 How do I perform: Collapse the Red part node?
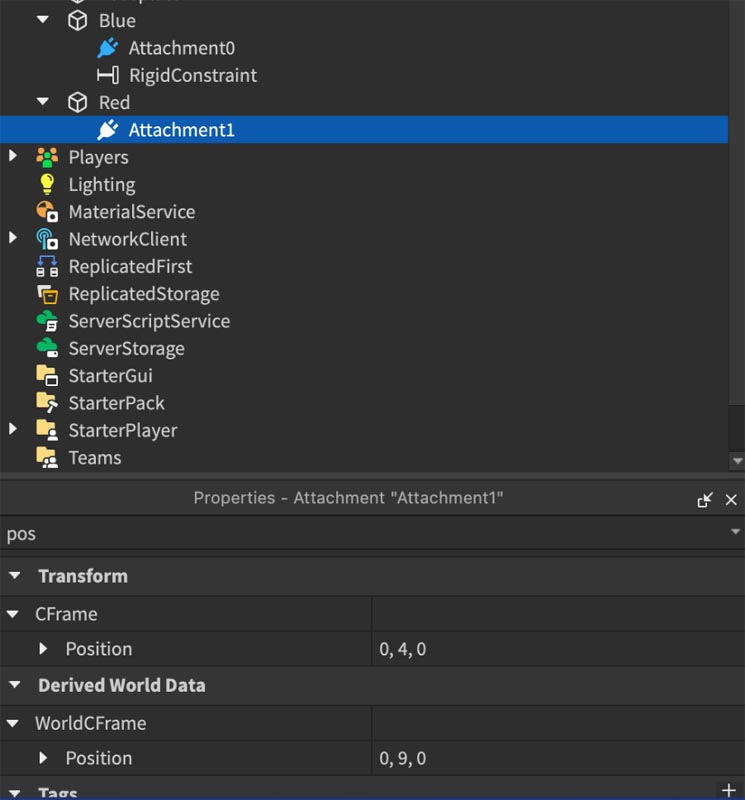(43, 102)
